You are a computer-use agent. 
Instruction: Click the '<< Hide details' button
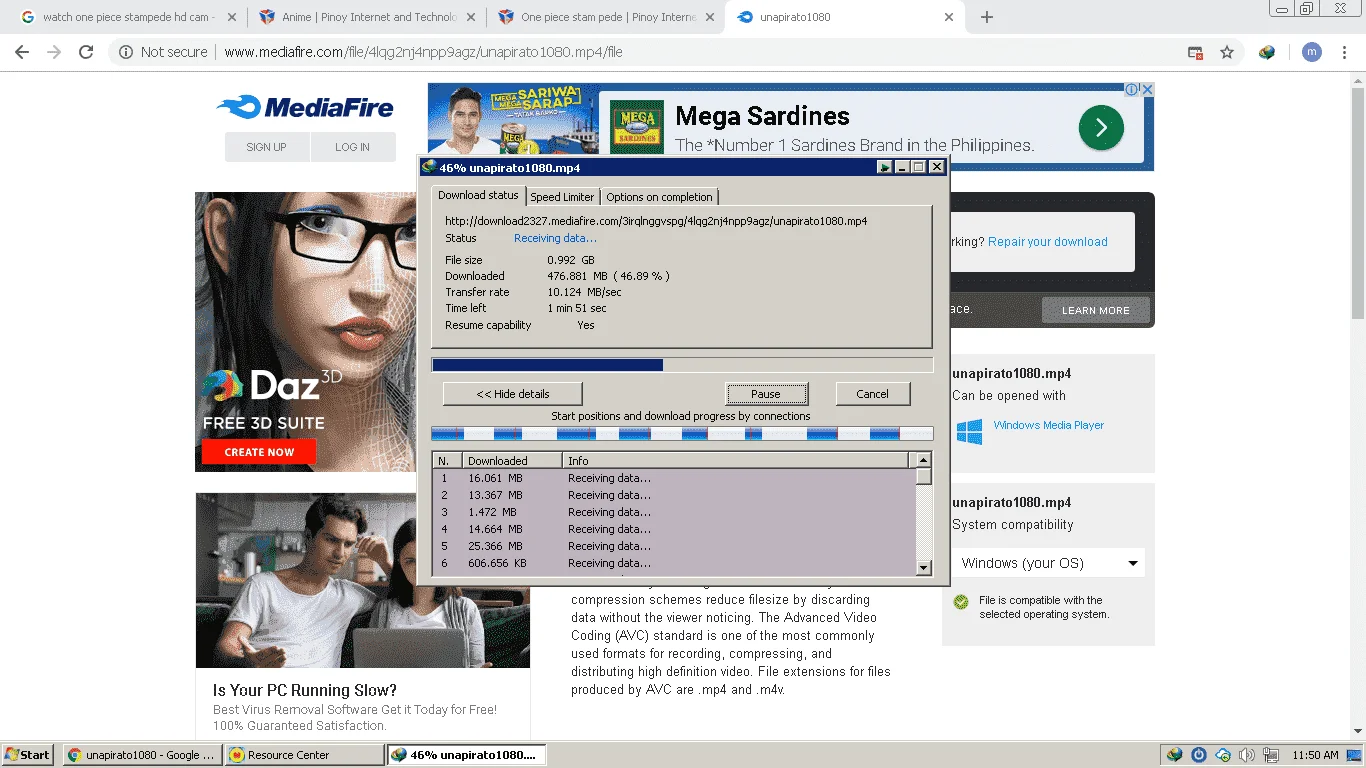click(x=513, y=394)
